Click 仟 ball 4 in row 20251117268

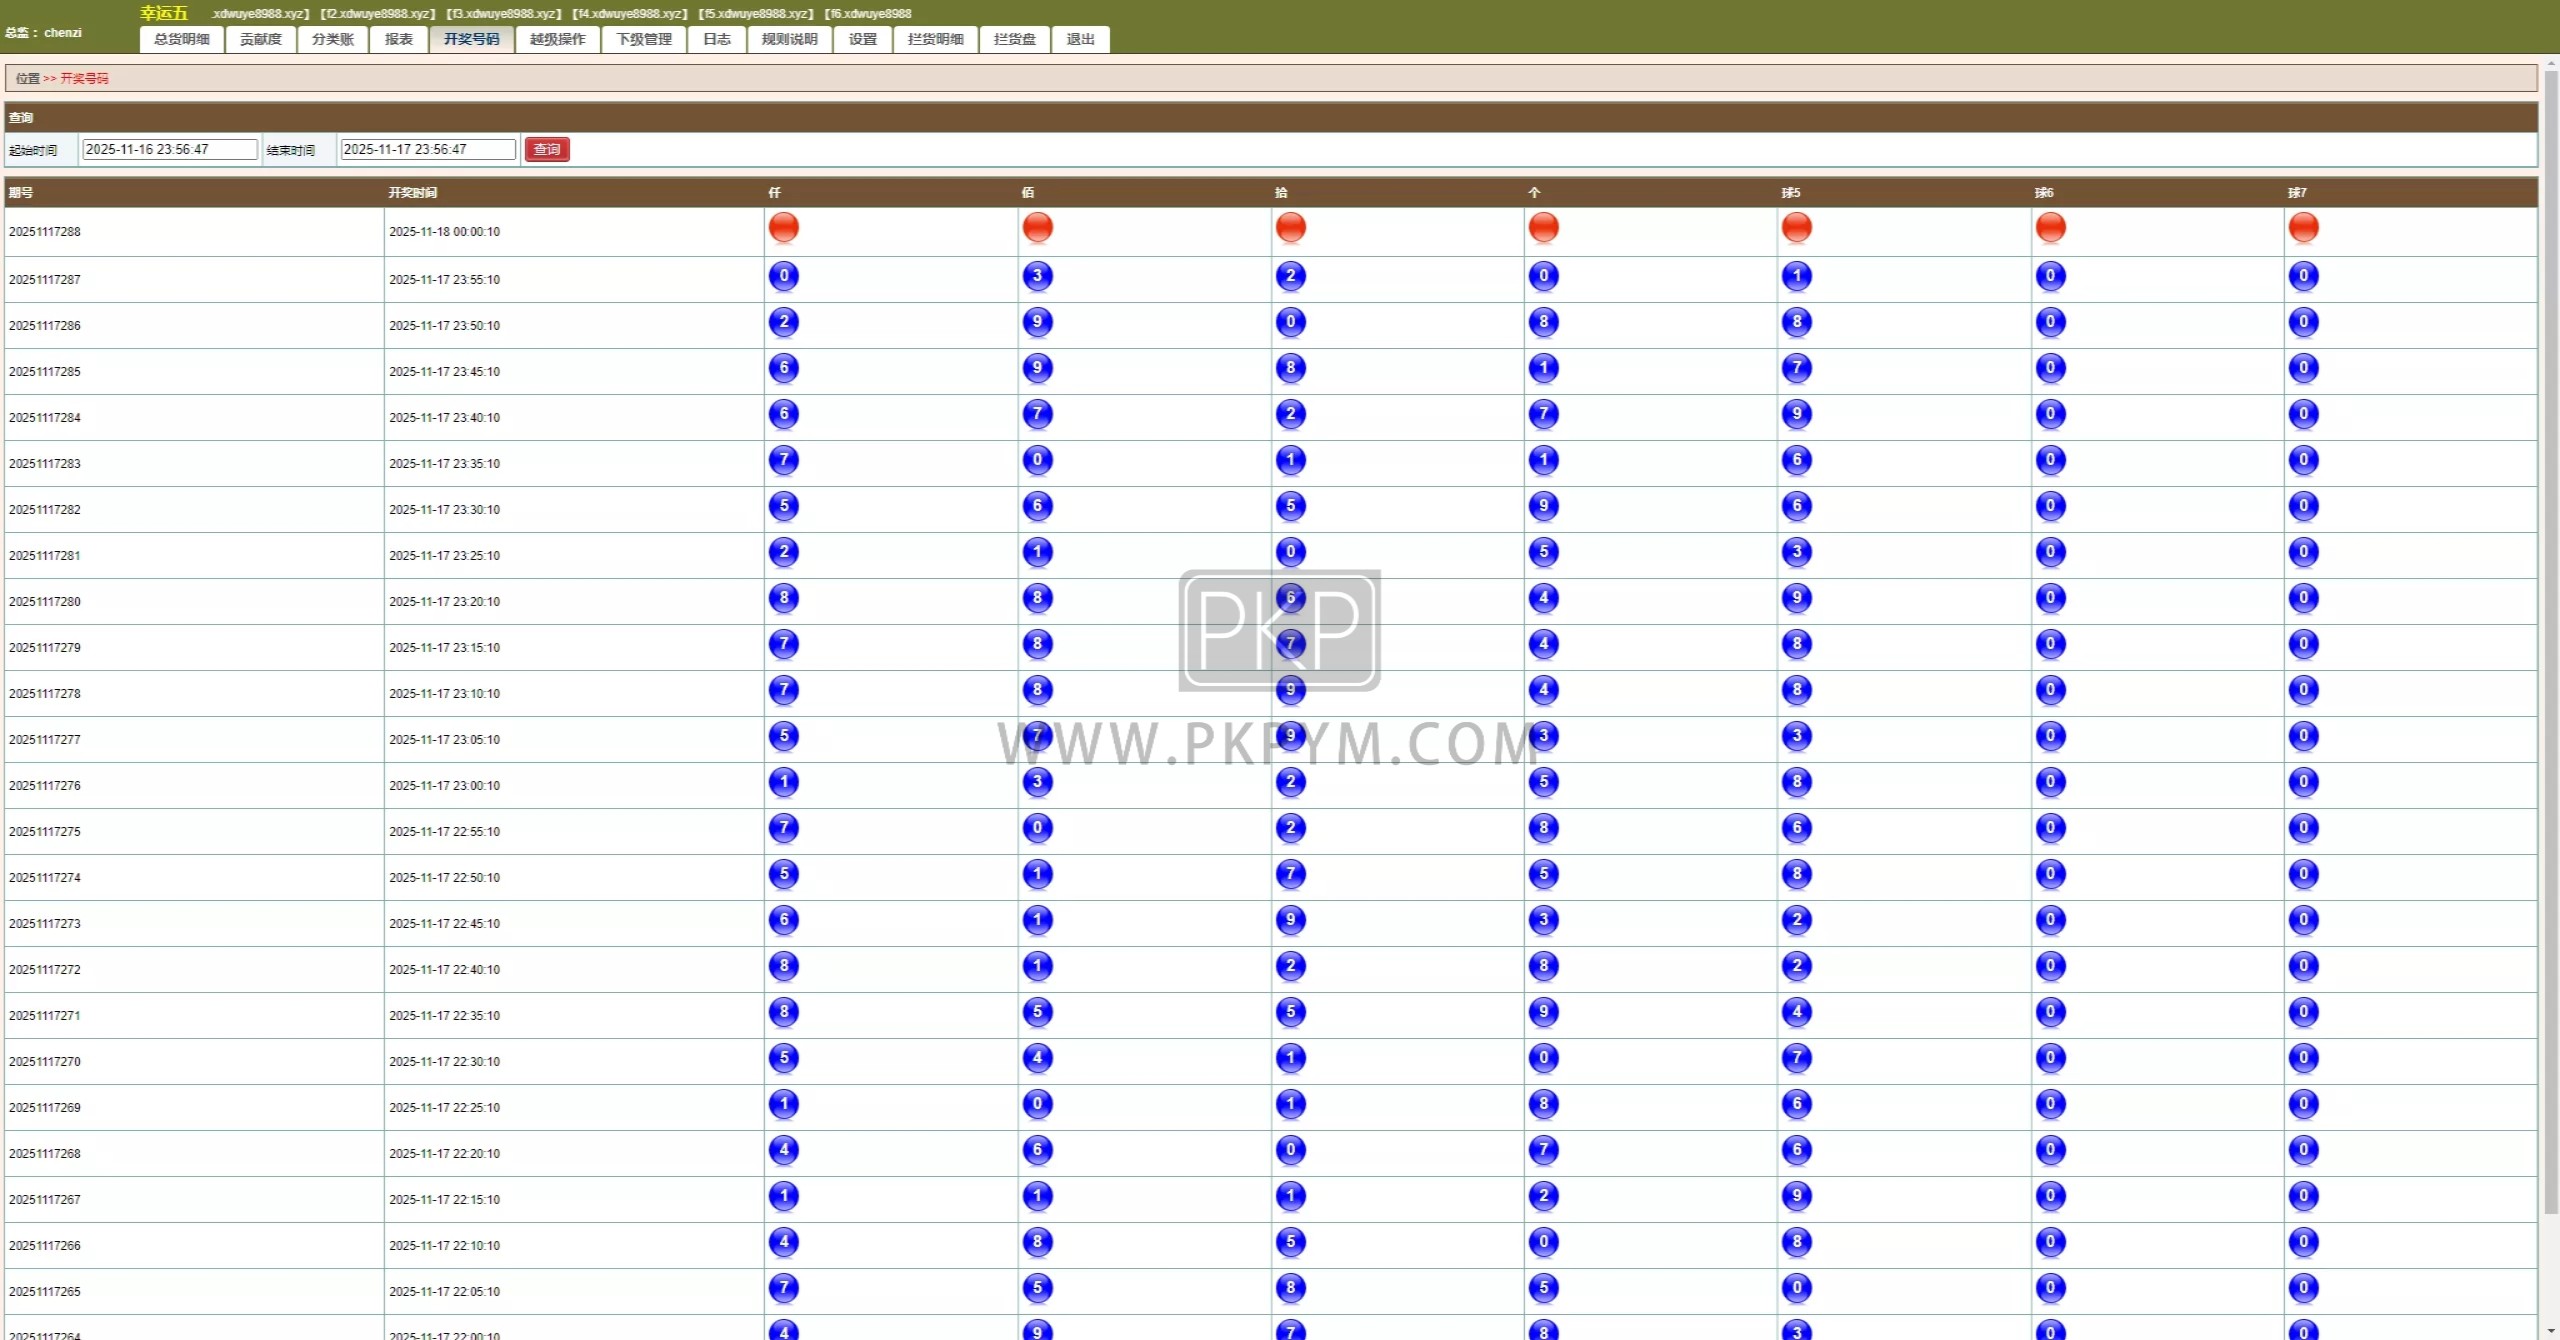coord(784,1150)
